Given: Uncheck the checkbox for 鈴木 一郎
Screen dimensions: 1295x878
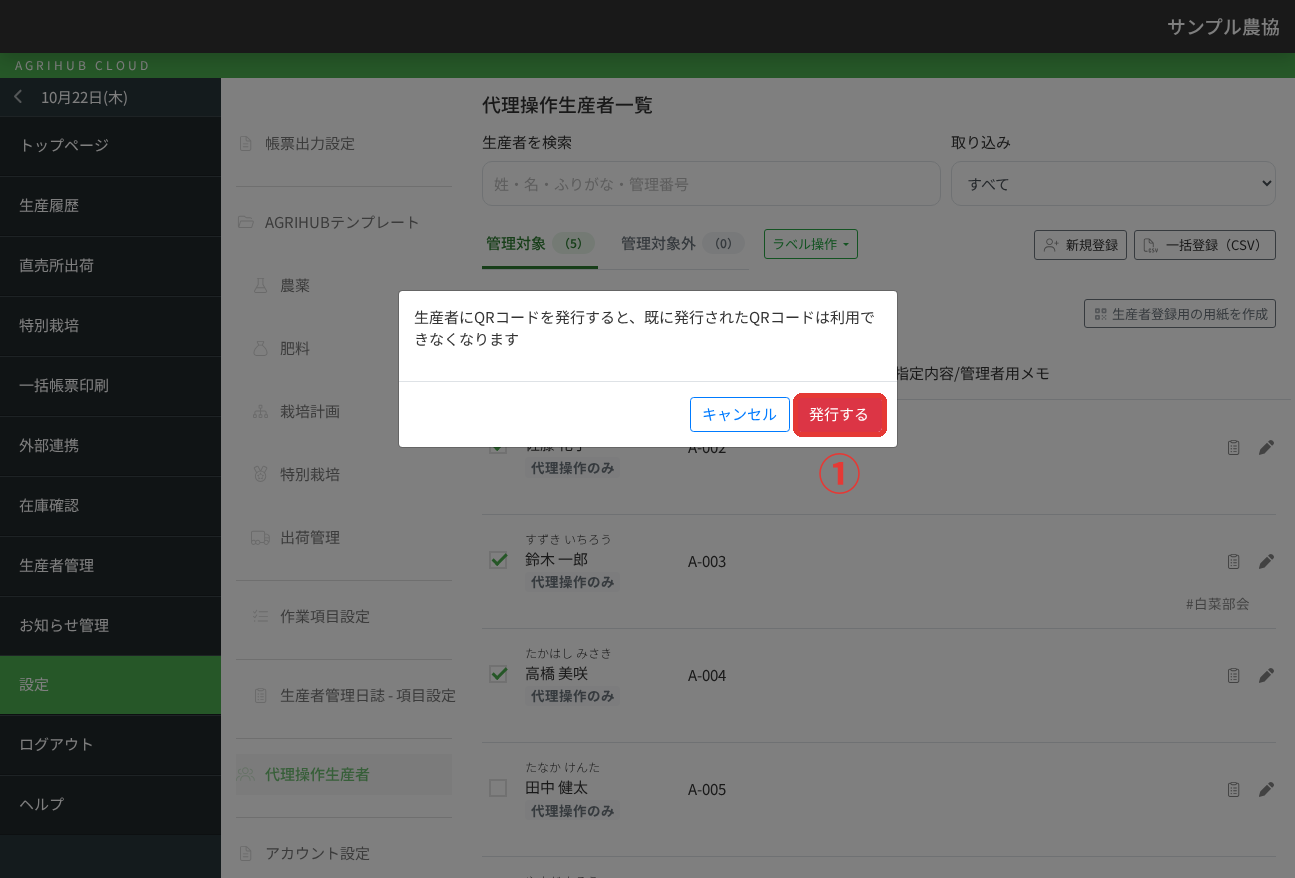Looking at the screenshot, I should pos(498,560).
